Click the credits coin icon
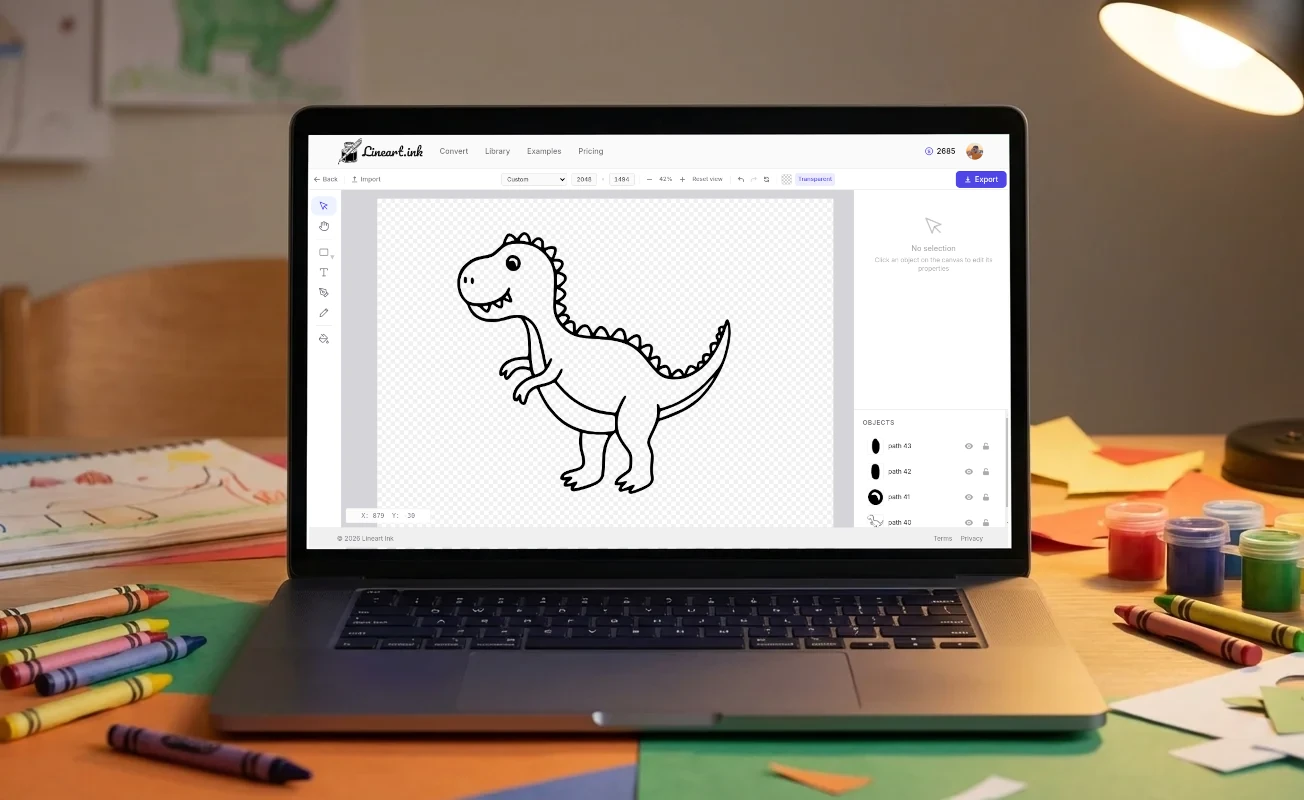This screenshot has height=800, width=1304. point(929,152)
